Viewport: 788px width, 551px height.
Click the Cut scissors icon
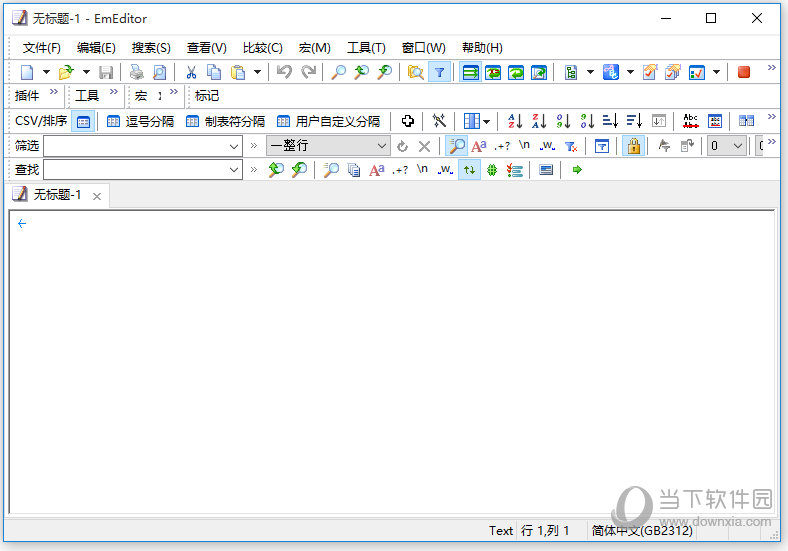click(x=190, y=72)
